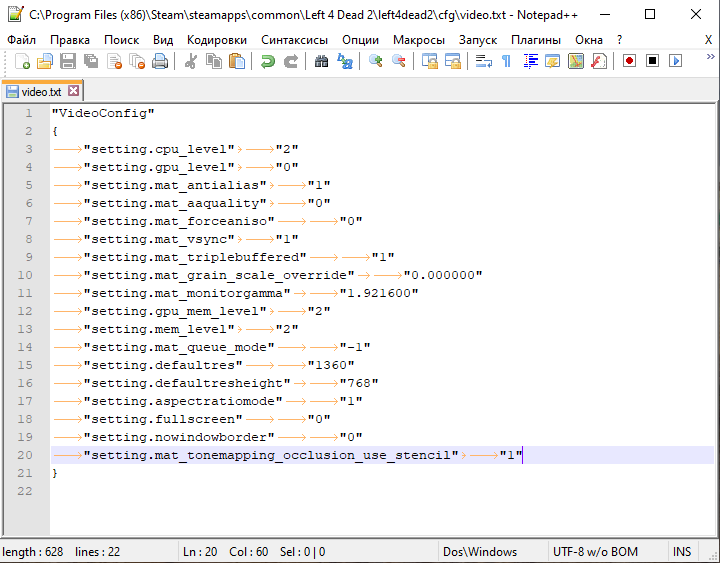Open the Запуск menu

(478, 40)
